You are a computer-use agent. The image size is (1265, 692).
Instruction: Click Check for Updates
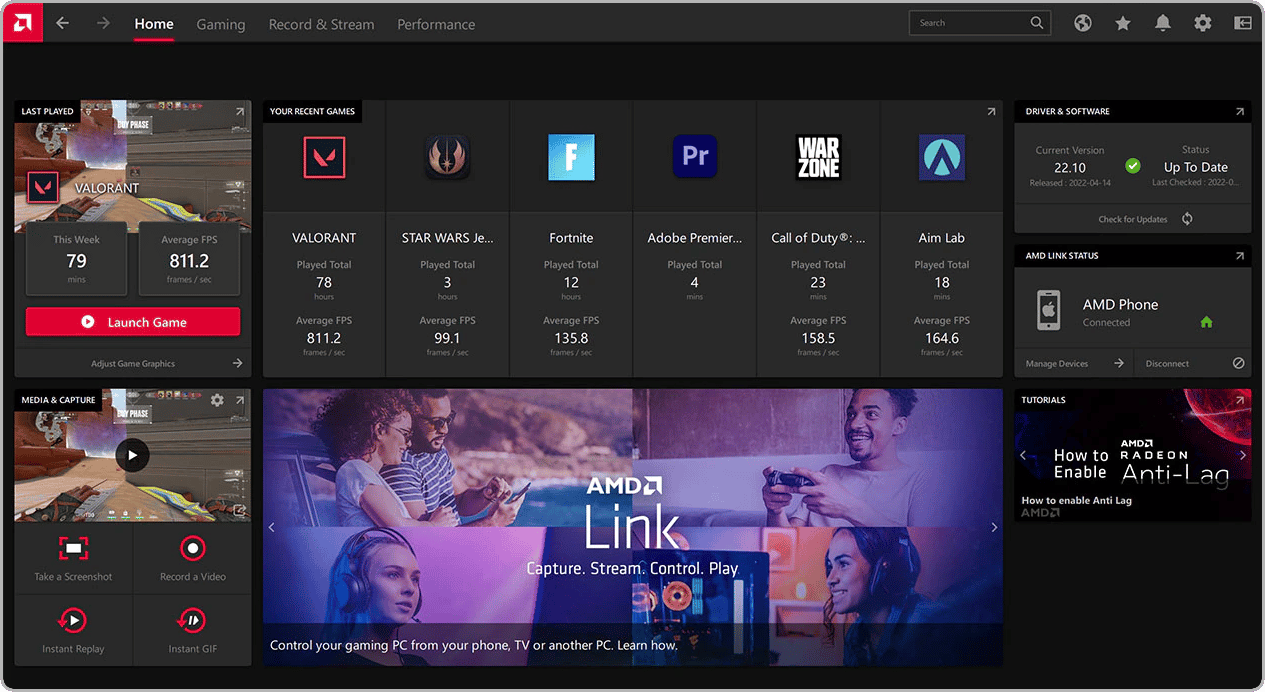1133,219
